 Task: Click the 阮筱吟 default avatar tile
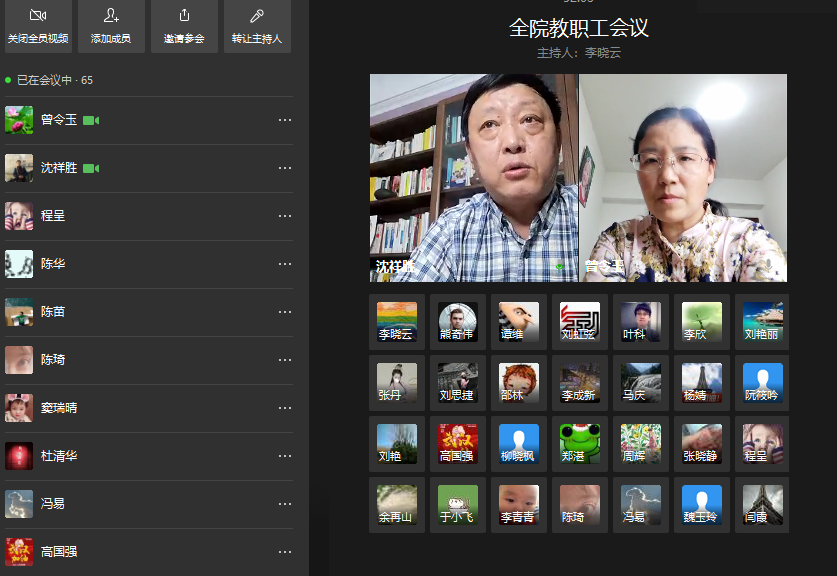763,383
